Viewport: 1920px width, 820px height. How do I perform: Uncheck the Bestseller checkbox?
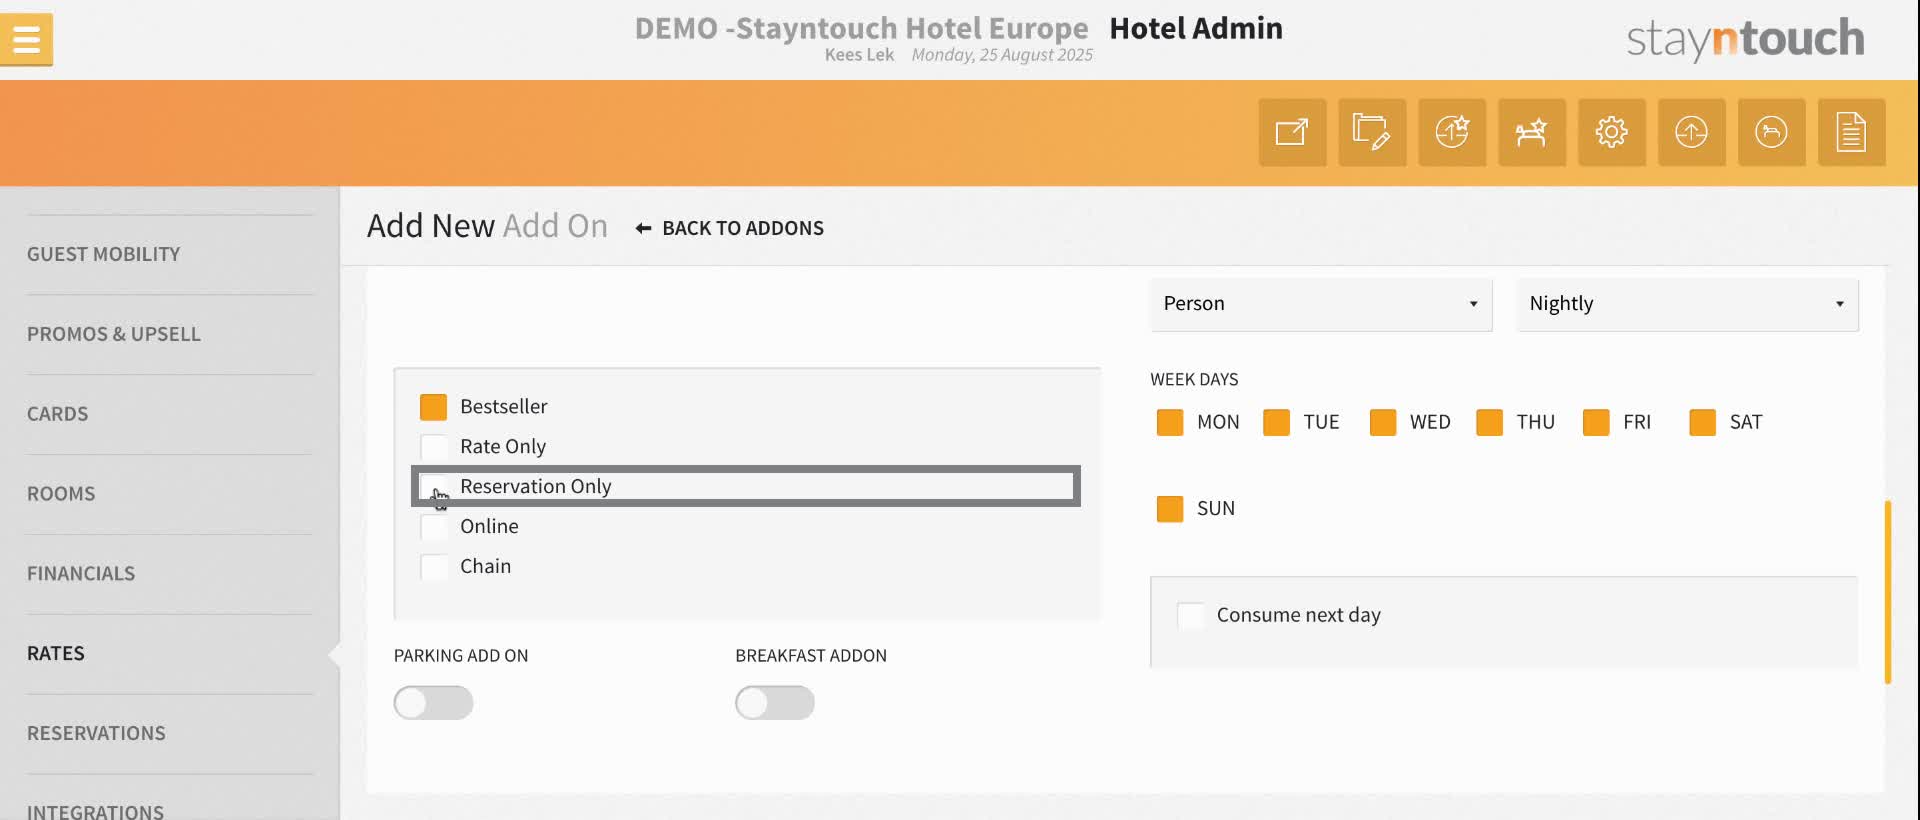click(434, 407)
